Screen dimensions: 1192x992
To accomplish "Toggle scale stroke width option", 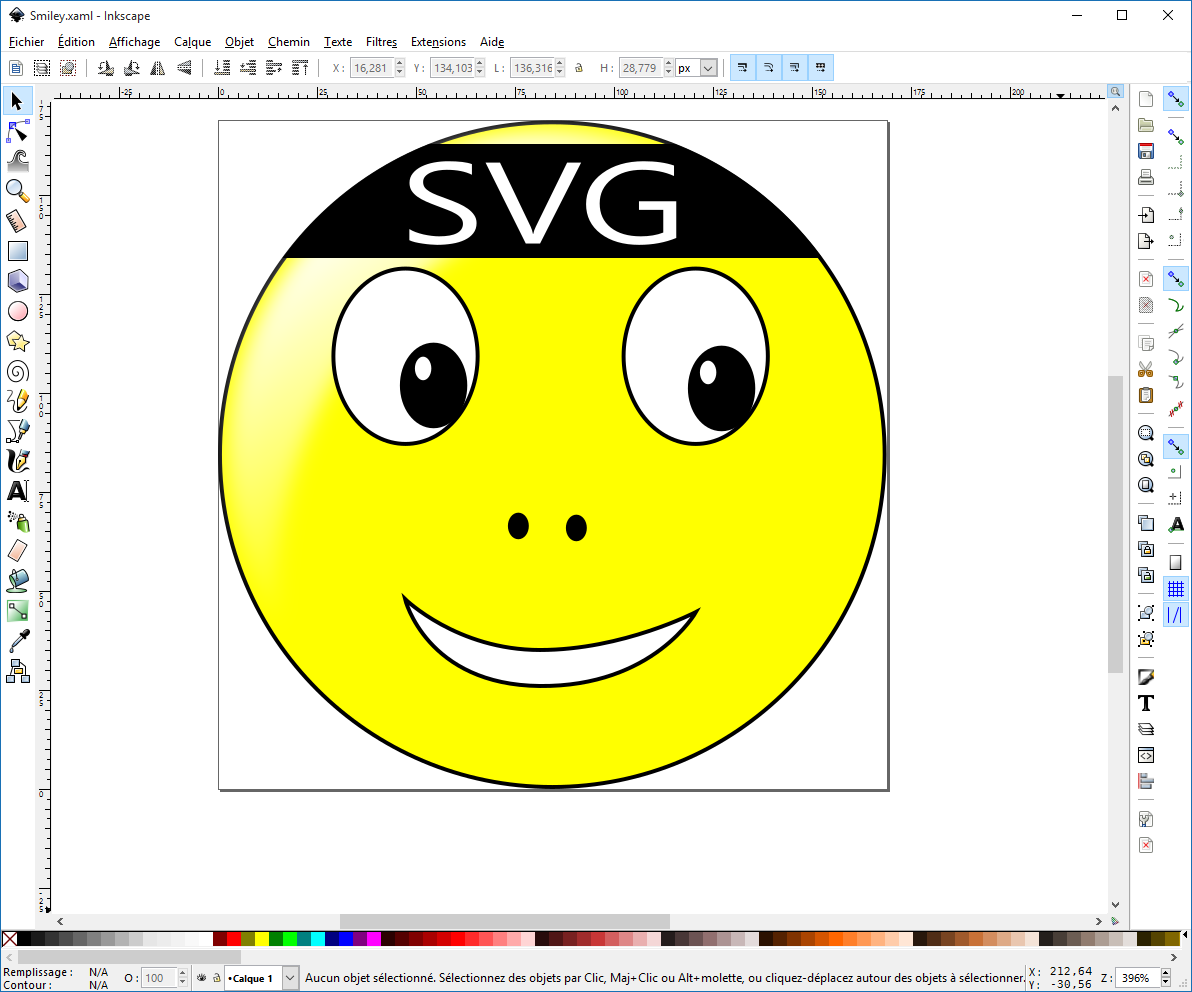I will coord(743,68).
